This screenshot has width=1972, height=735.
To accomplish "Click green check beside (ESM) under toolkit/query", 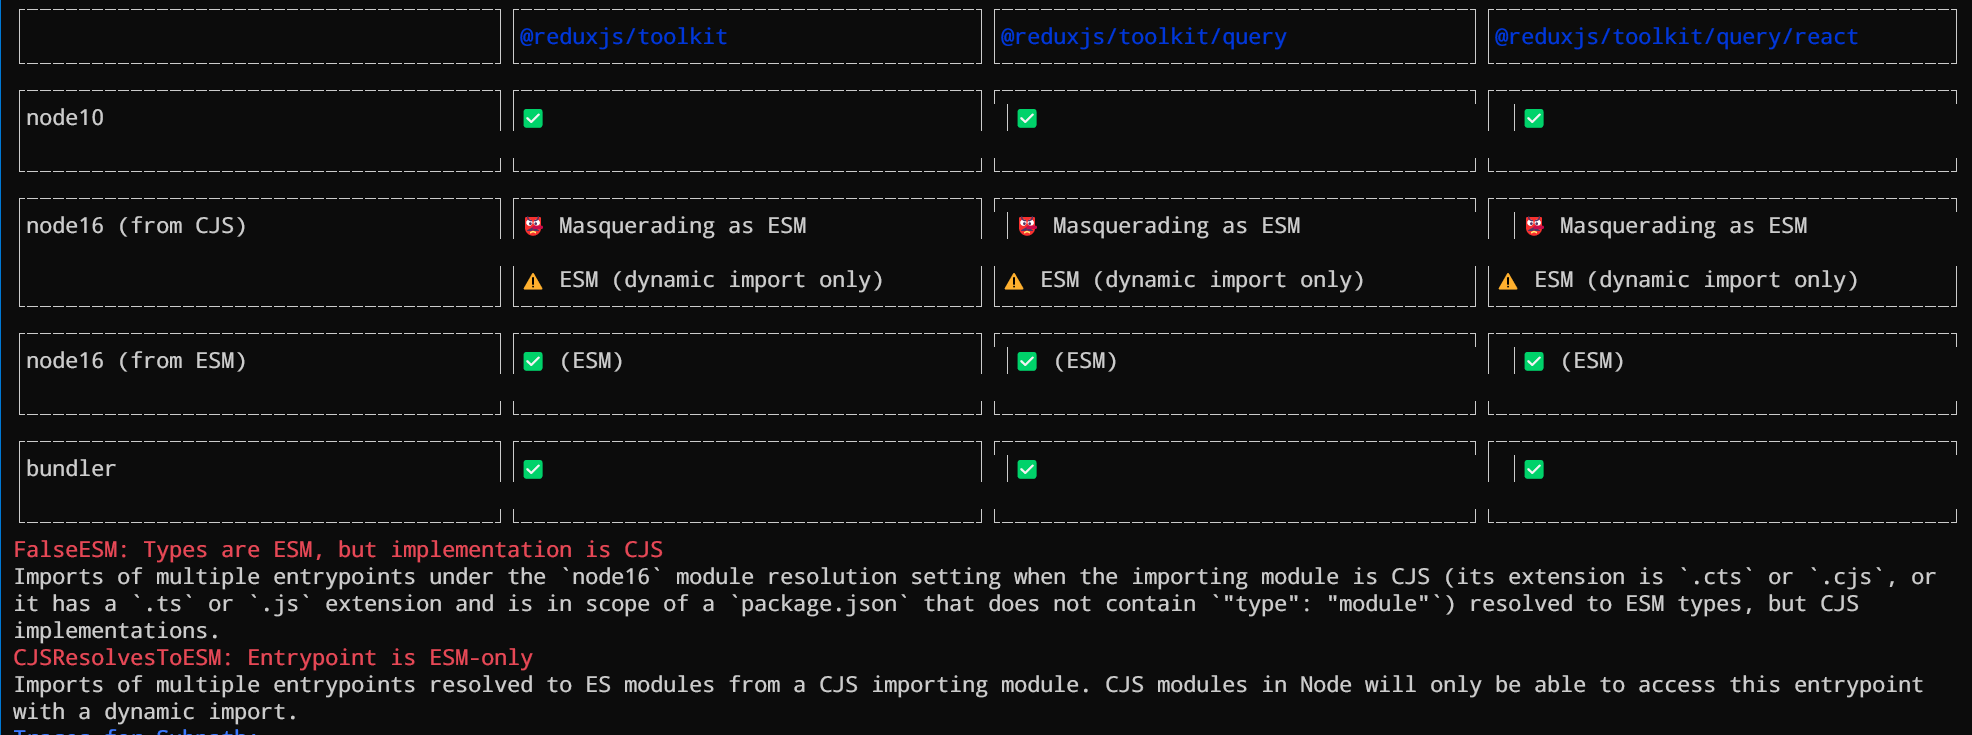I will pos(1027,361).
